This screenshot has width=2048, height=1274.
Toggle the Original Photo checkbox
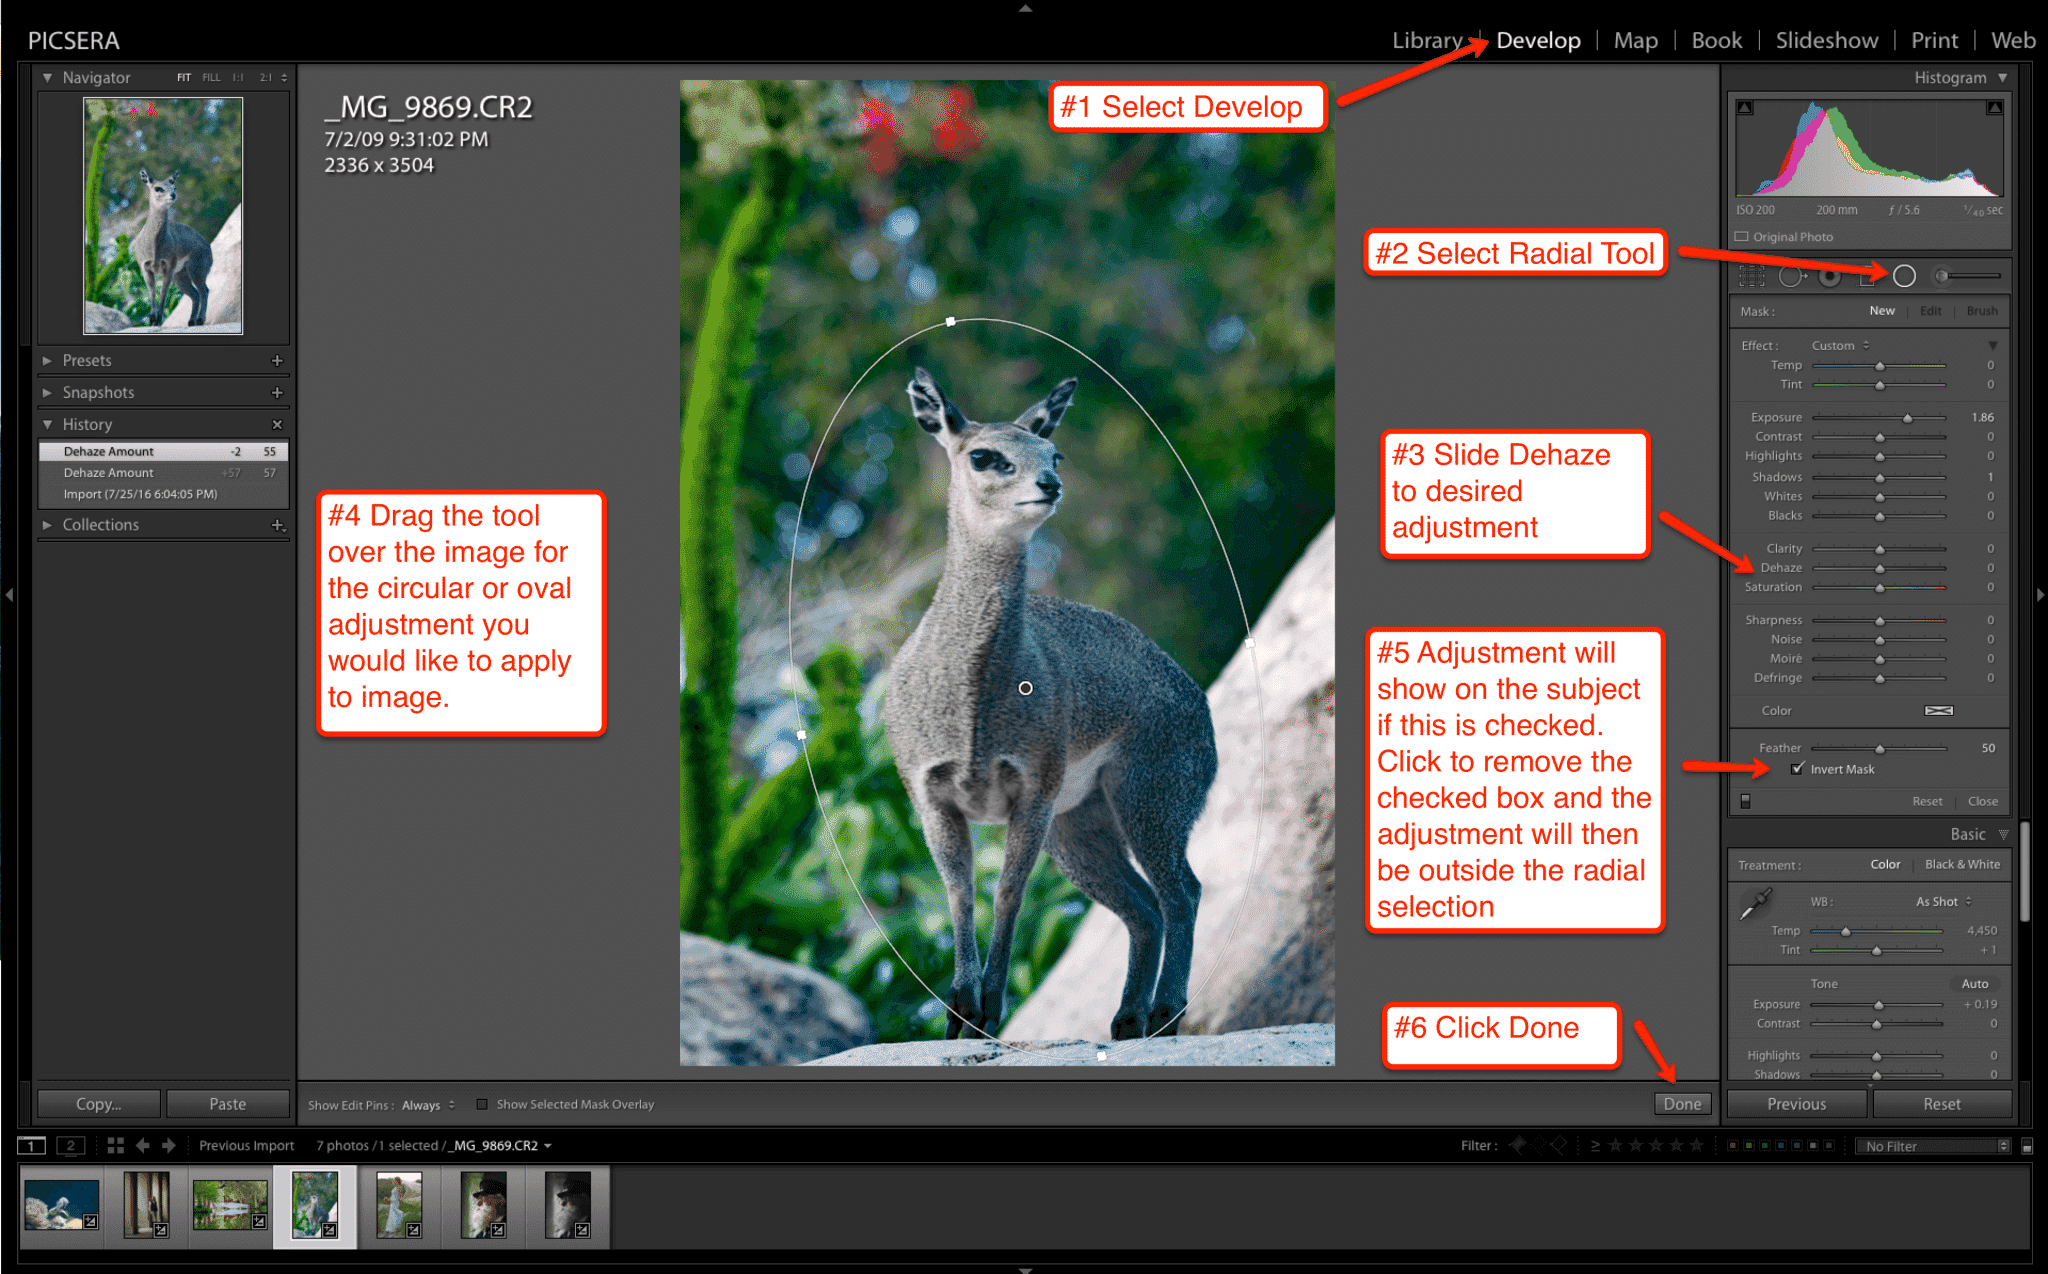click(1742, 237)
